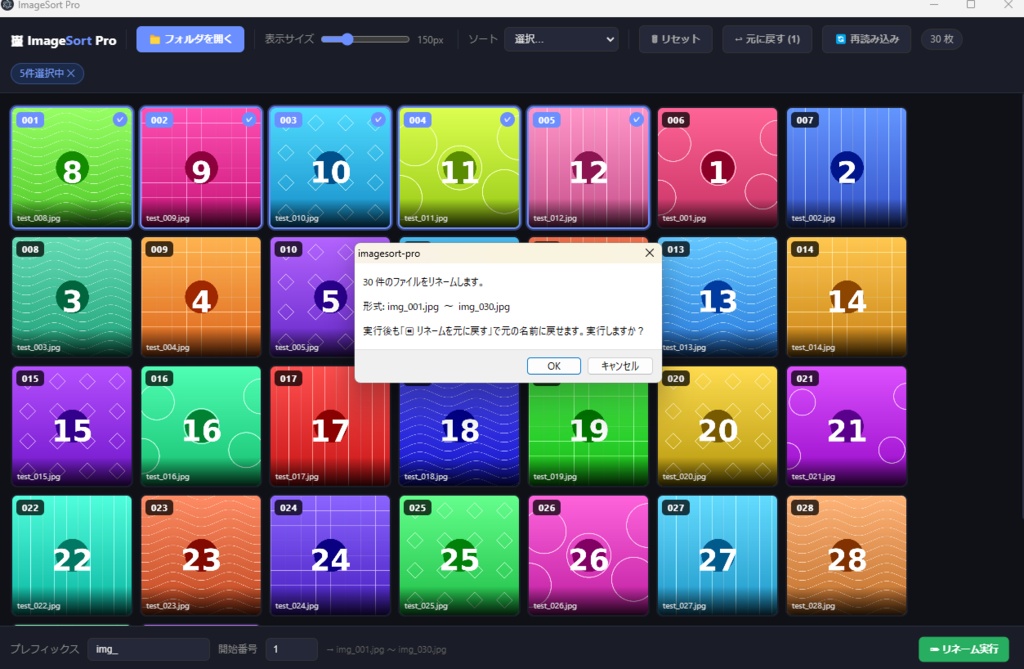Select thumbnail test_023.jpg
This screenshot has height=669, width=1024.
pos(201,555)
